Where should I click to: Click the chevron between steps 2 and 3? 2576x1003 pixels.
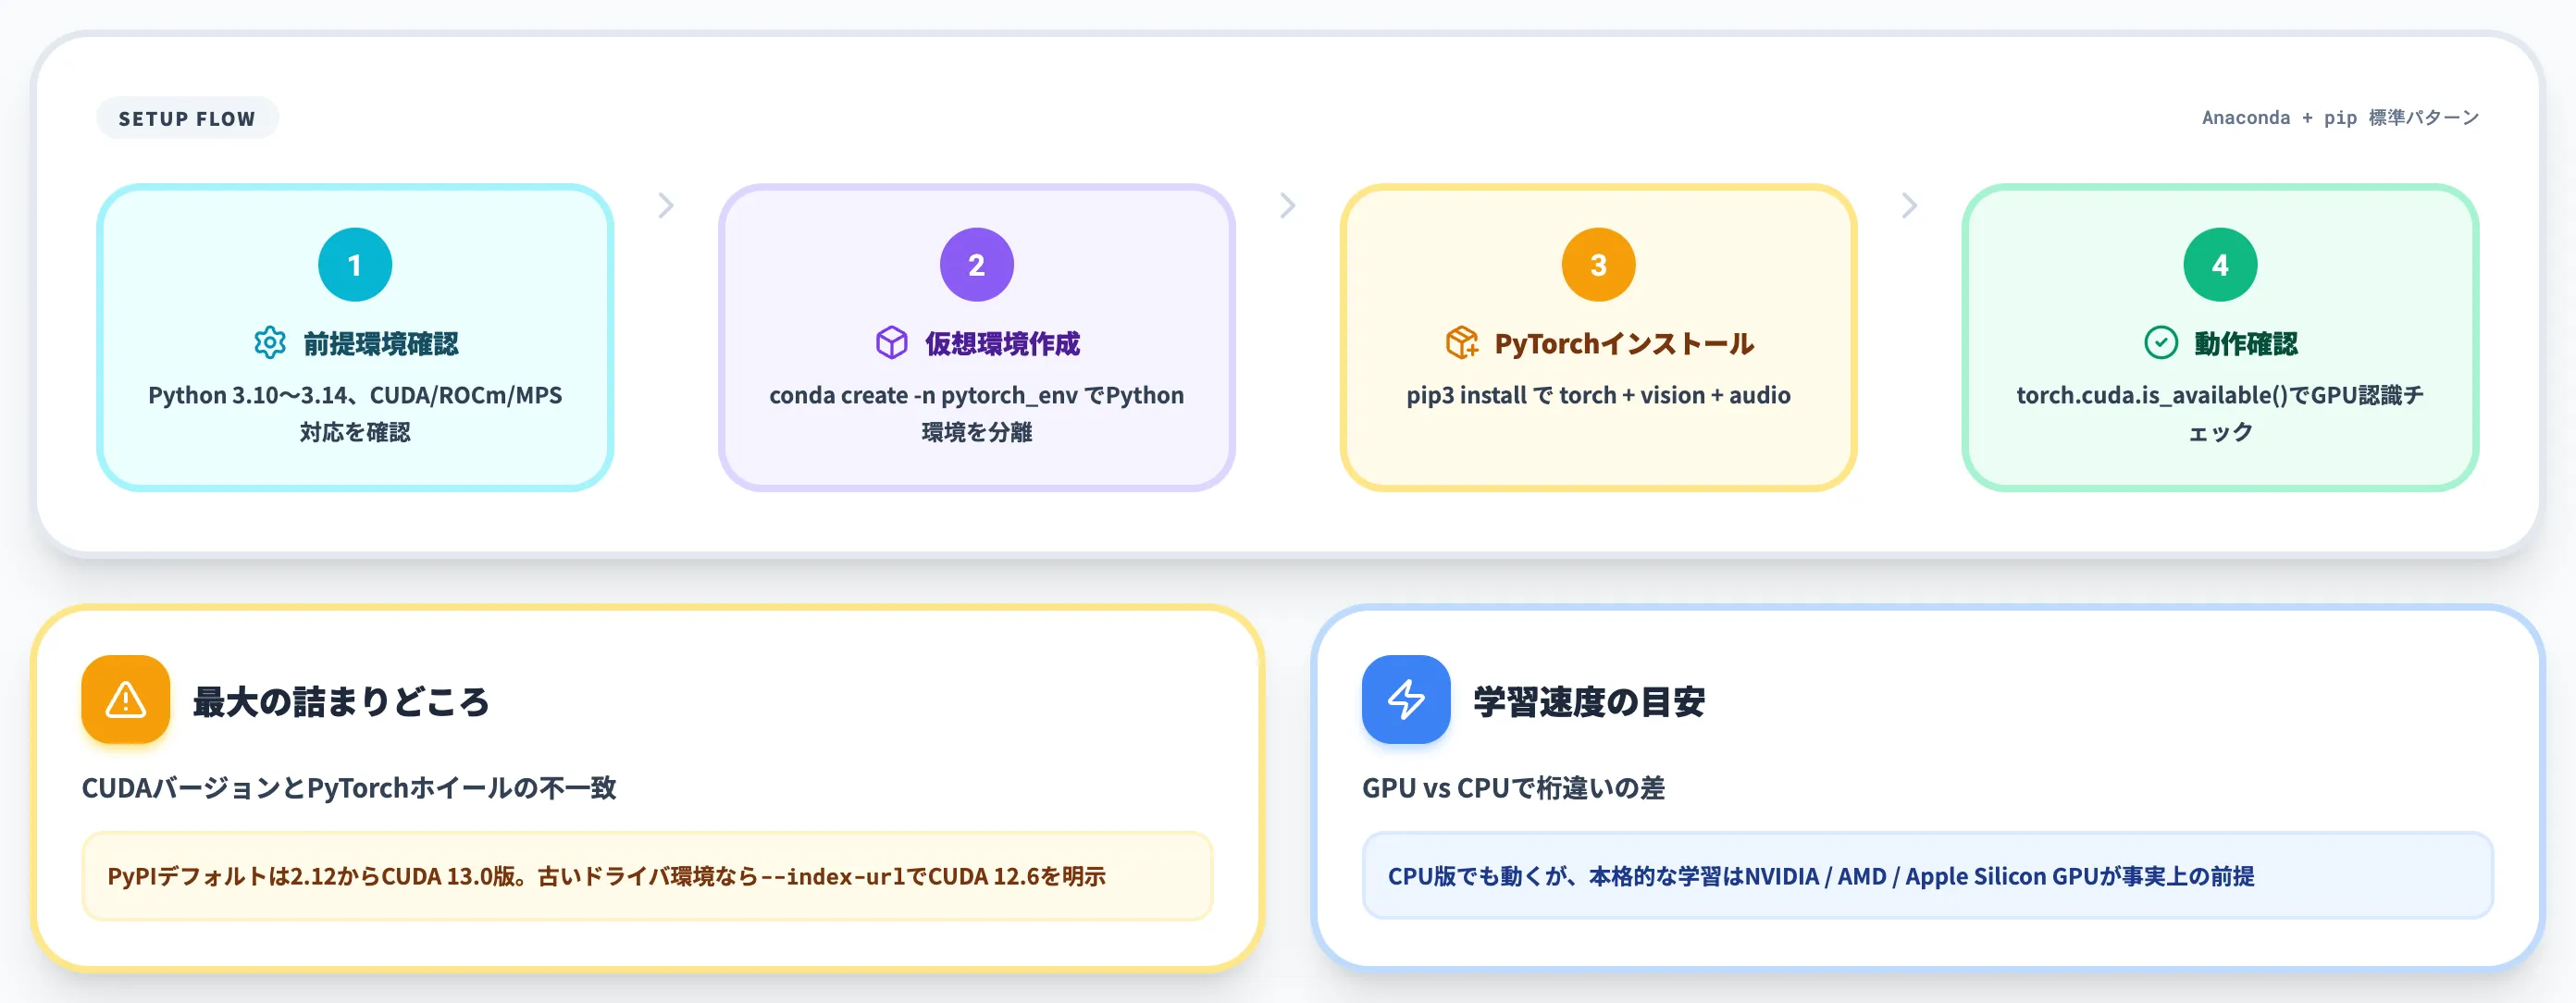click(x=1288, y=206)
